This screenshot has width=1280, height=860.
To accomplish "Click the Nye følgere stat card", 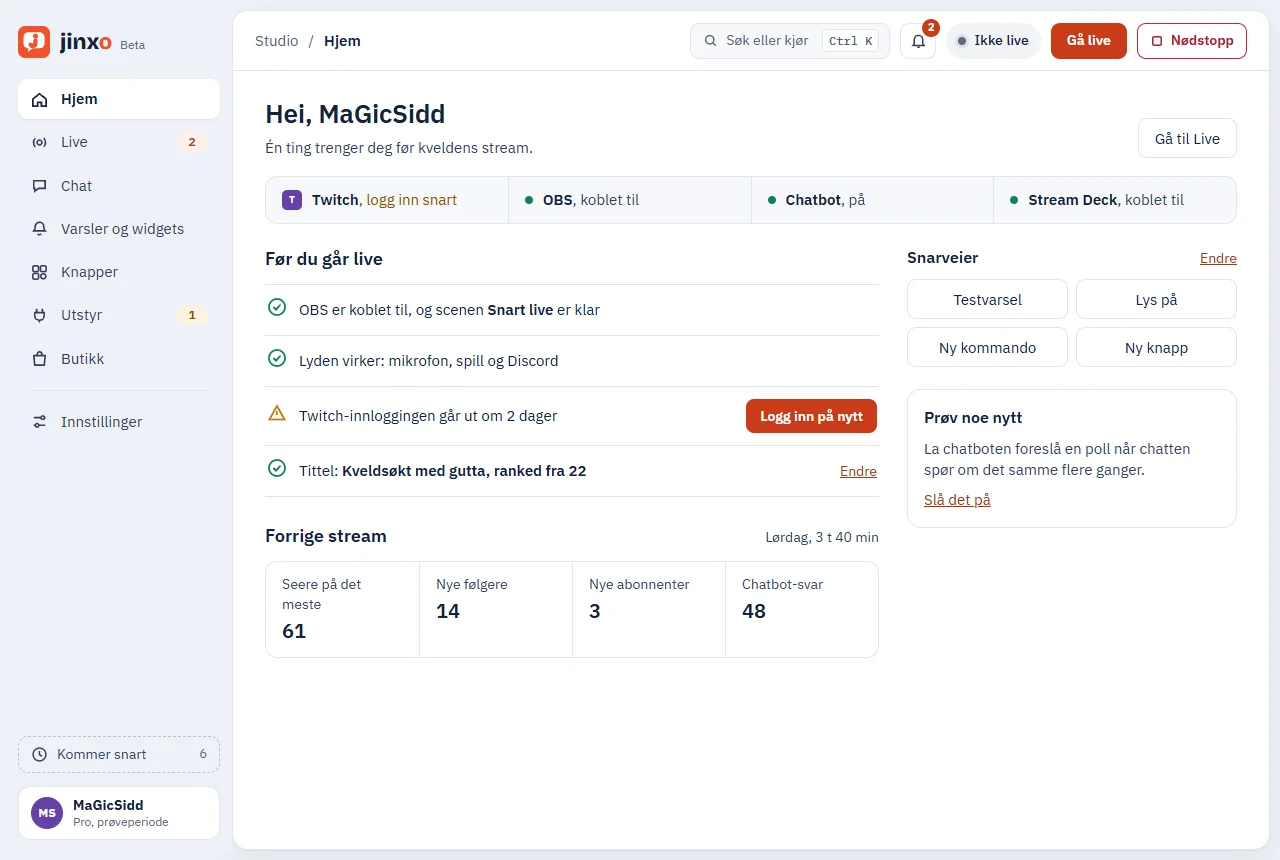I will point(496,609).
